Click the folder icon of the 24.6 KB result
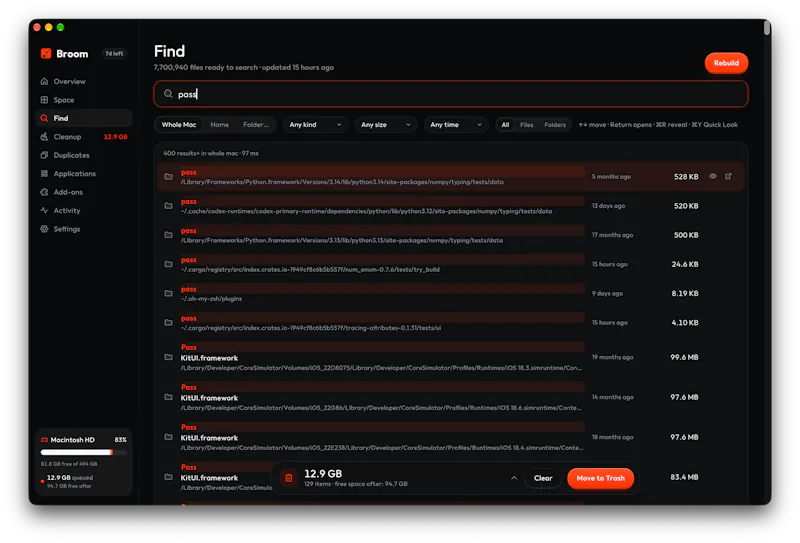800x543 pixels. [168, 264]
